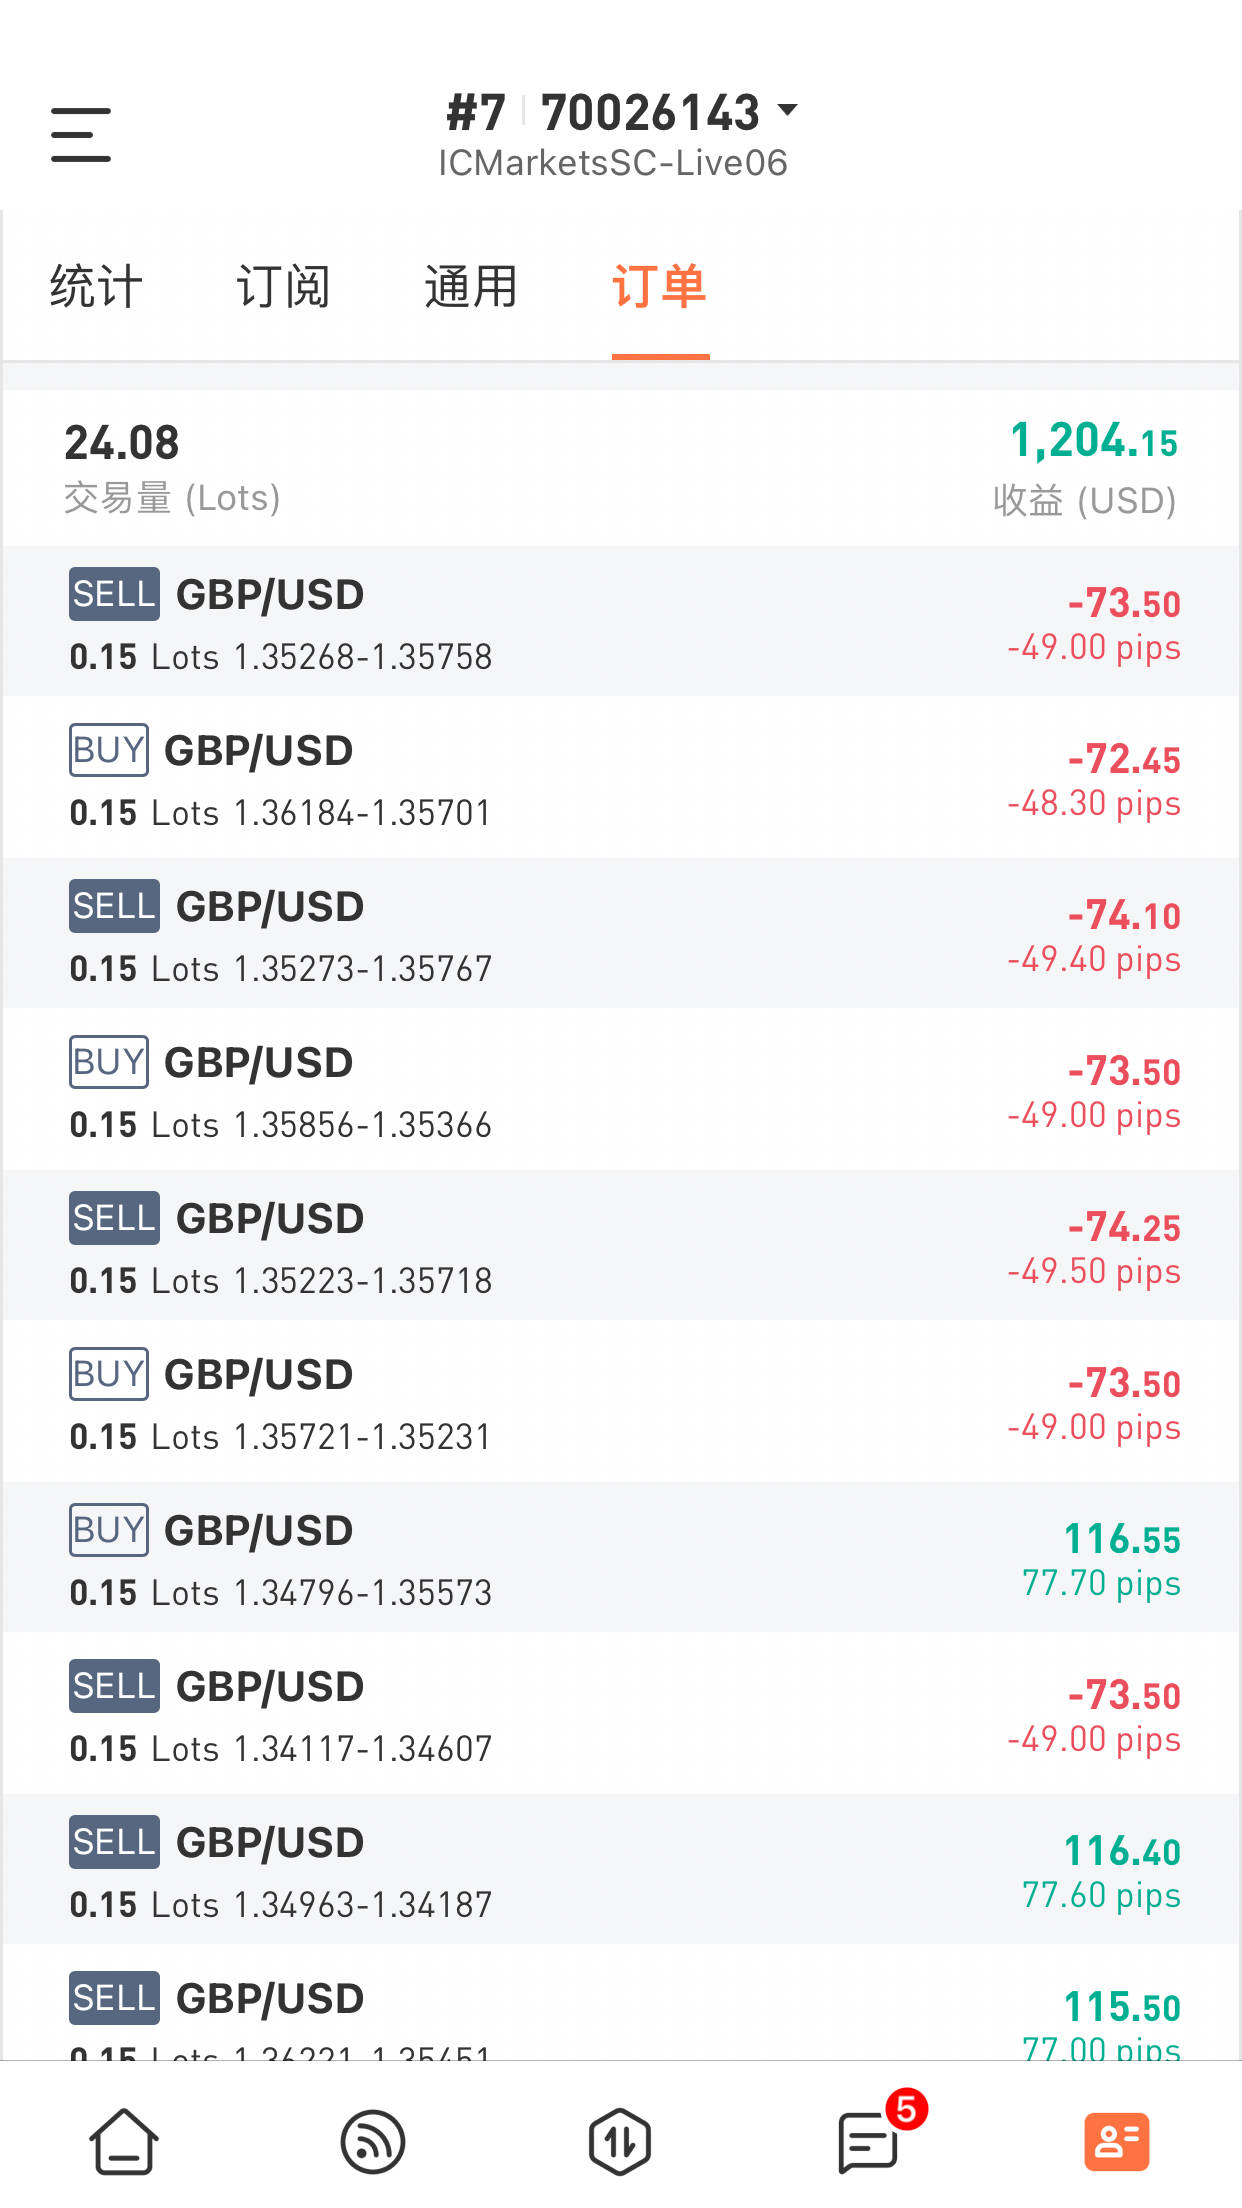
Task: Tap total profit 1,204.15 USD
Action: 1094,441
